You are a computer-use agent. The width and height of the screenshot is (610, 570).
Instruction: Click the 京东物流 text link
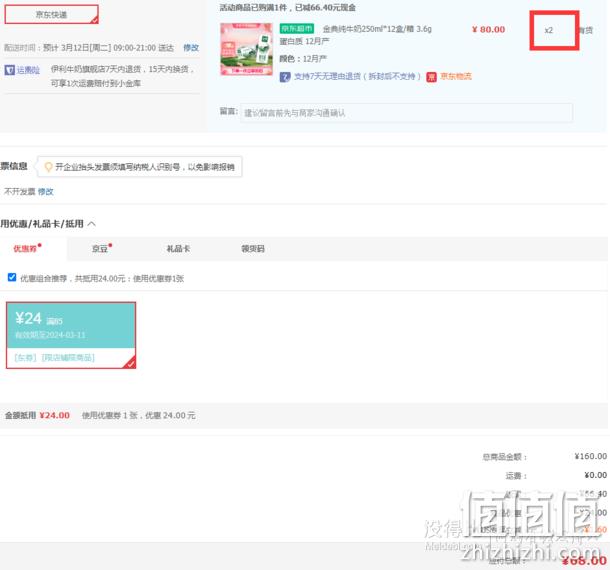coord(456,76)
